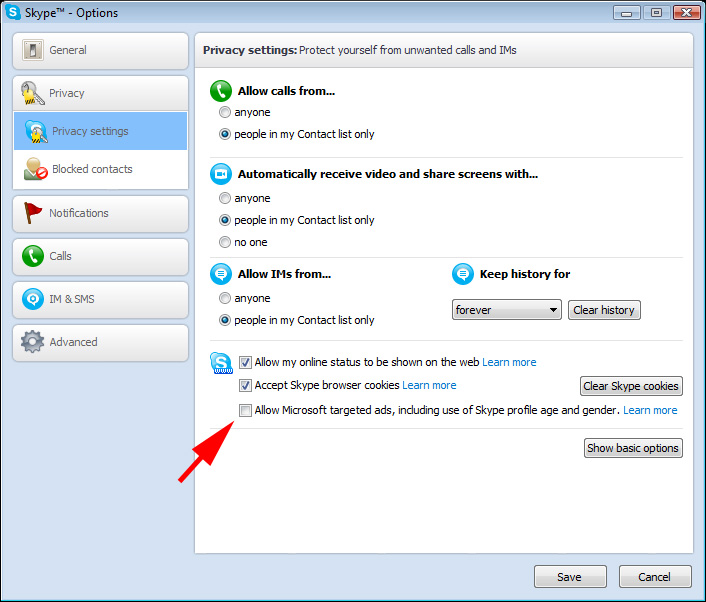The image size is (706, 602).
Task: Click chat bubble icon beside Keep history for
Action: [463, 274]
